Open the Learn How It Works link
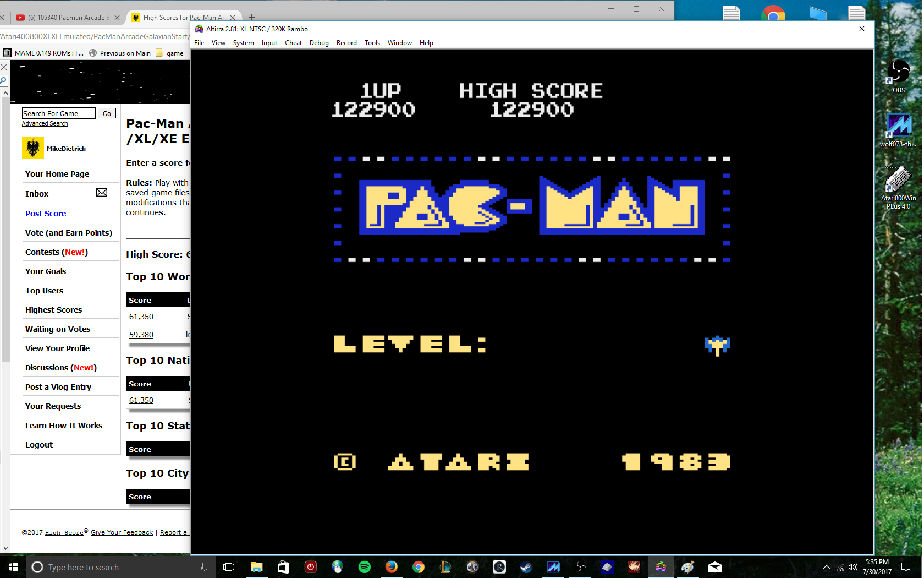Viewport: 922px width, 578px height. [64, 426]
